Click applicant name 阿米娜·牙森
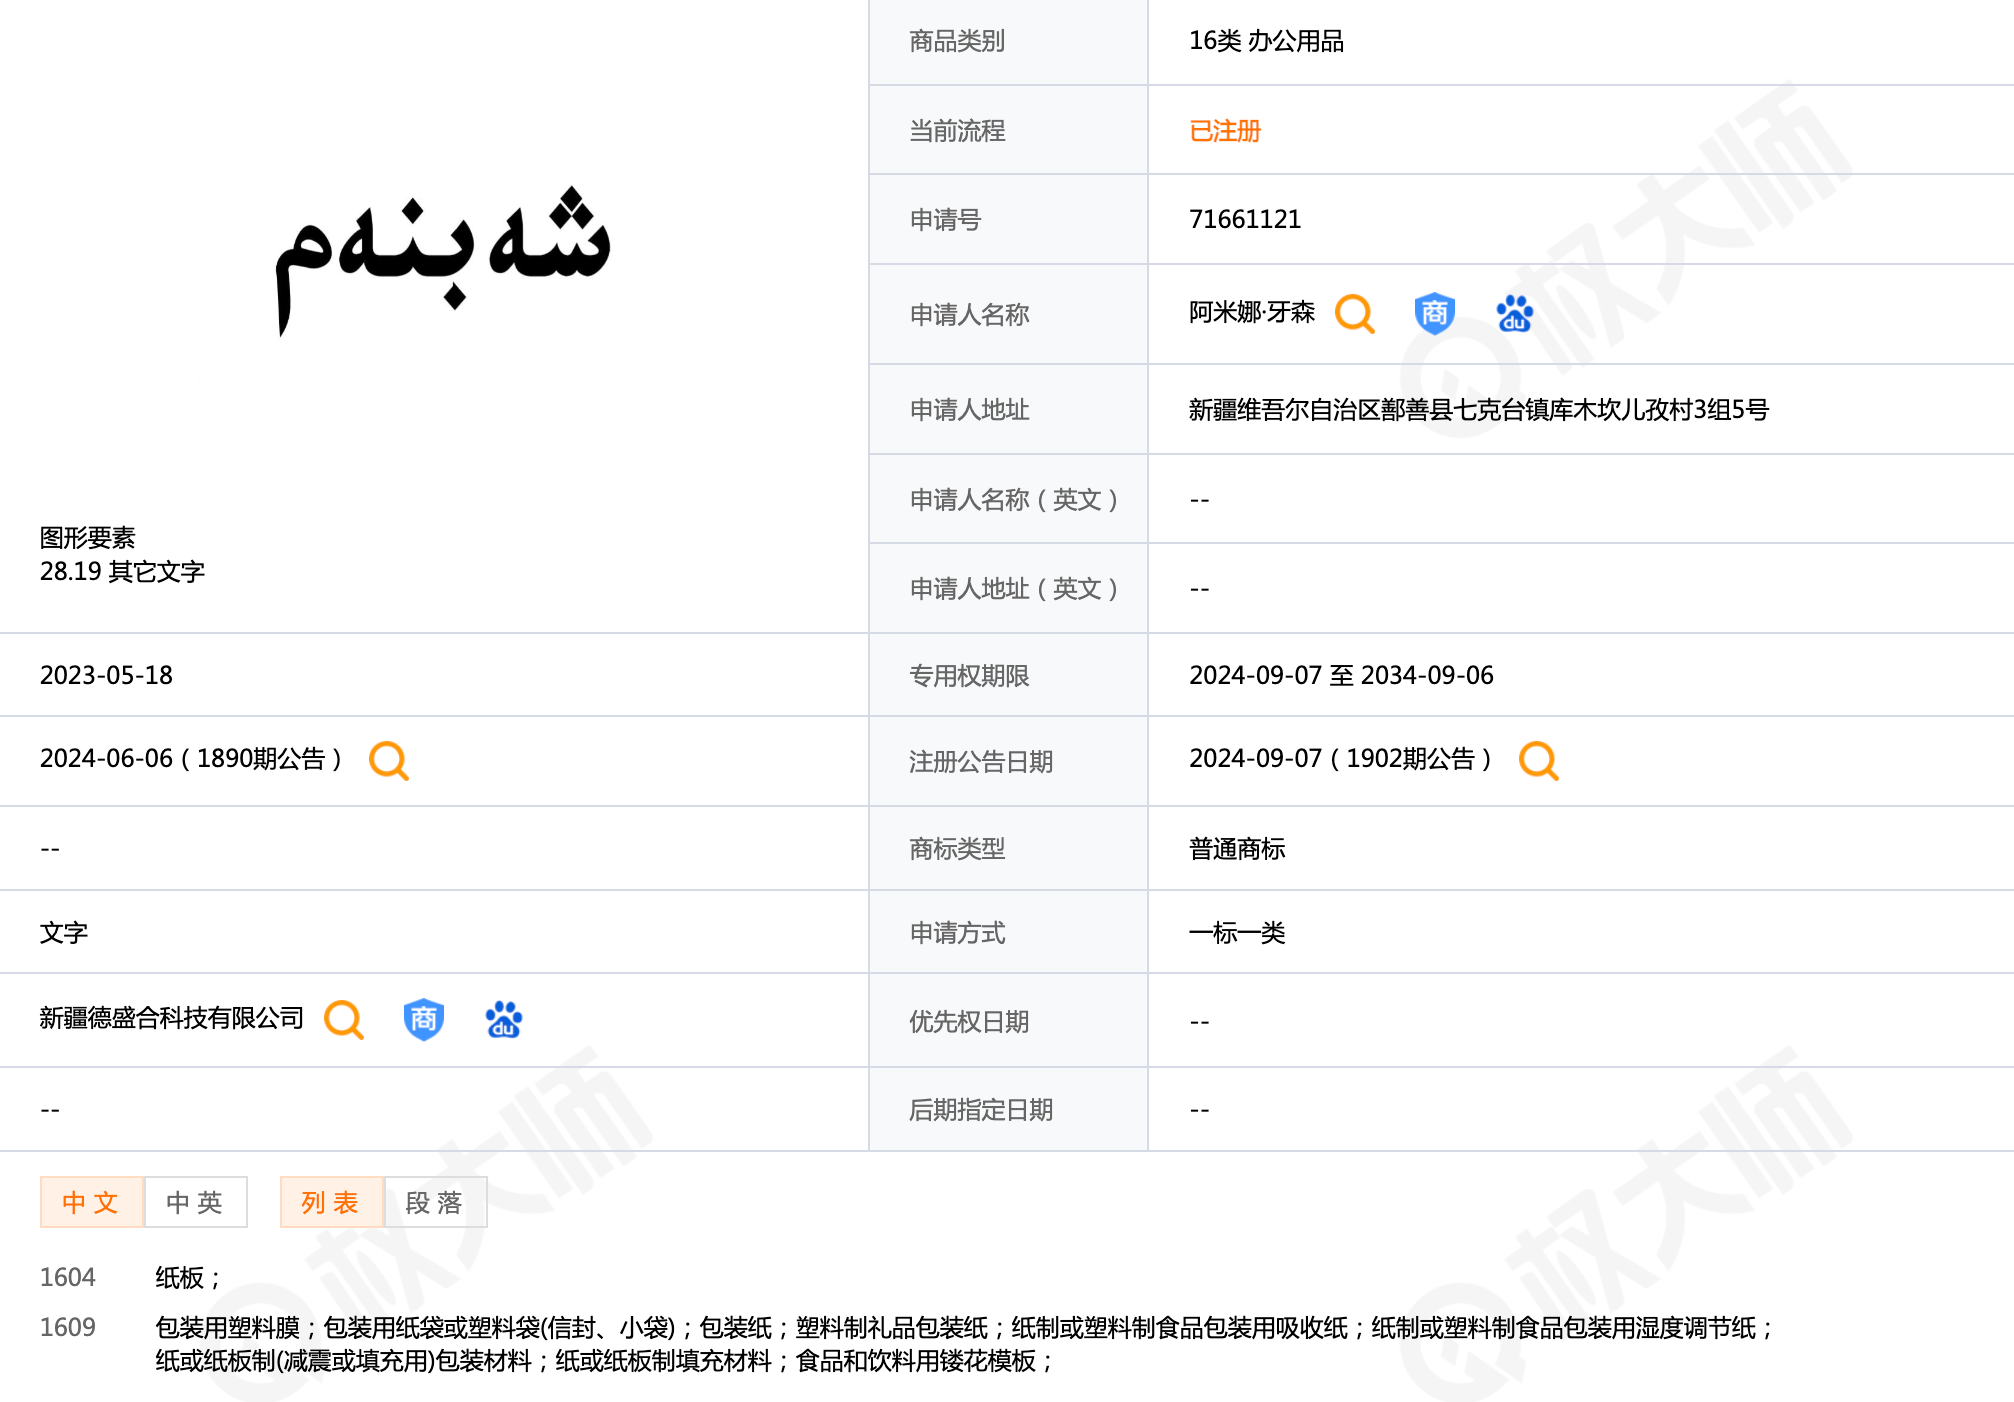2014x1402 pixels. coord(1251,313)
